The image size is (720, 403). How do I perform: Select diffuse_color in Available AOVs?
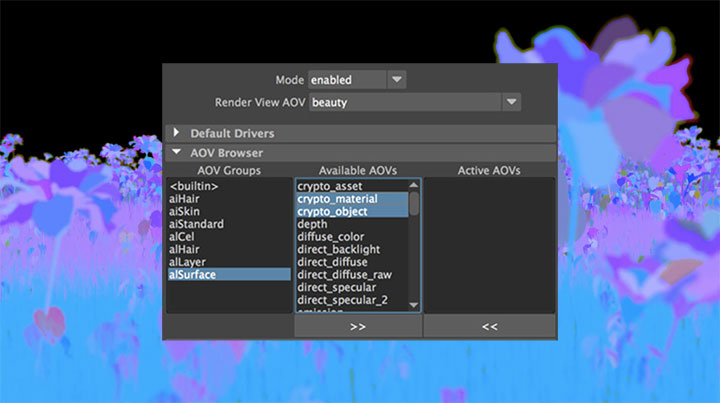[x=331, y=237]
